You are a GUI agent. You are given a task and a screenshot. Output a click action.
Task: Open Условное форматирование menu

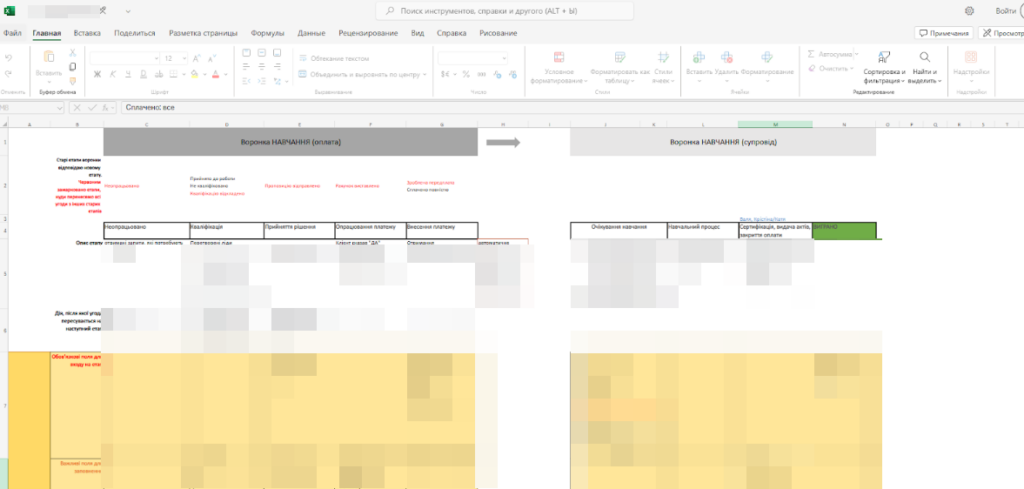[559, 68]
